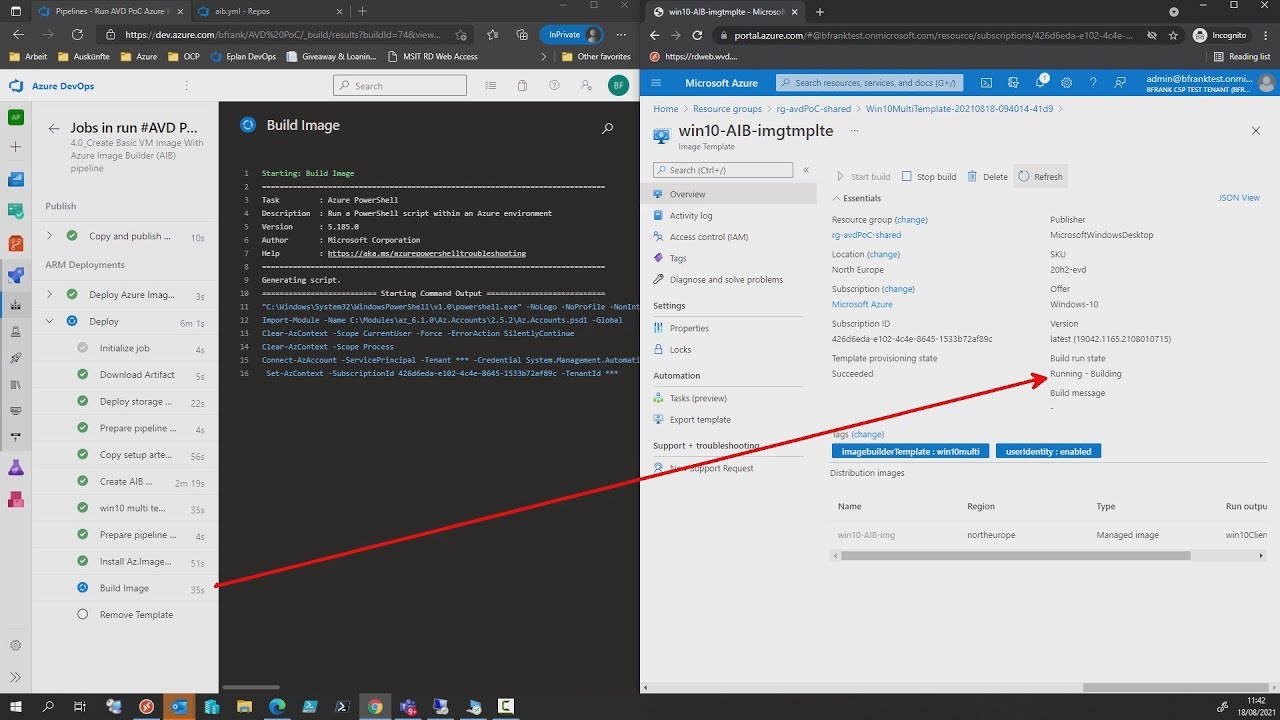Open Azure portal hamburger menu
This screenshot has width=1280, height=720.
point(657,83)
